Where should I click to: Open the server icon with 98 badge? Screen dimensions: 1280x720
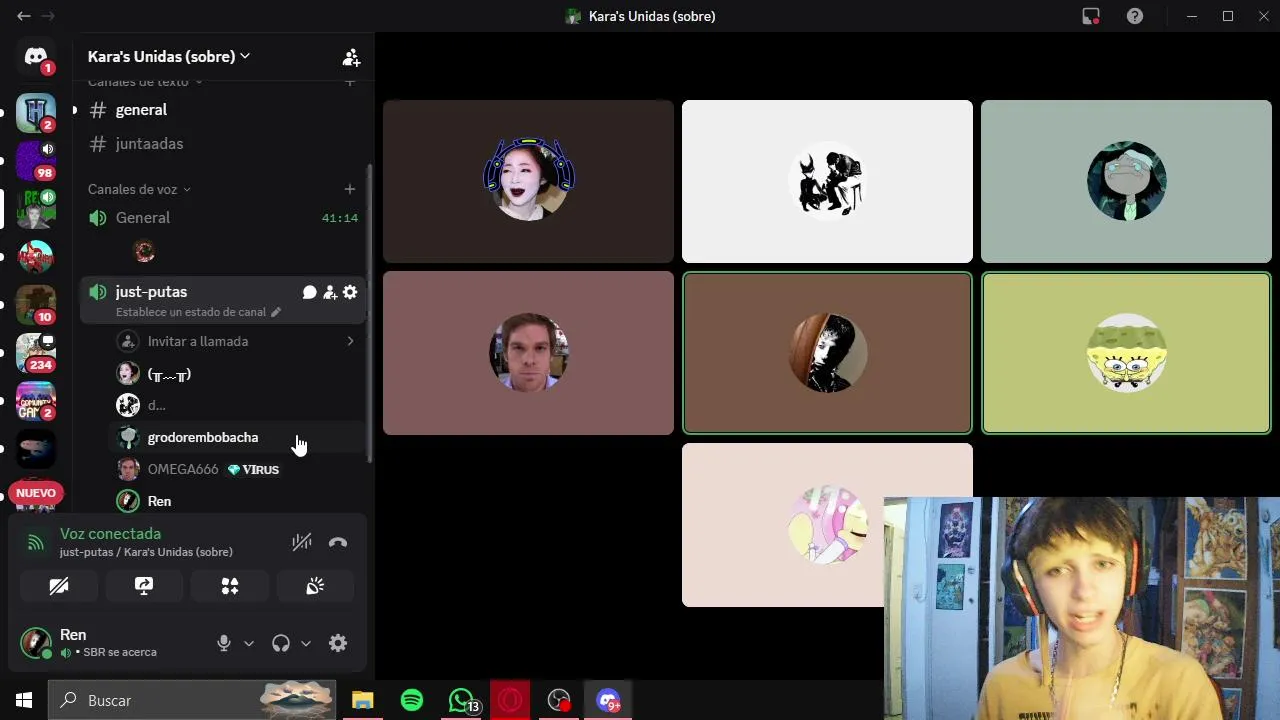[36, 160]
